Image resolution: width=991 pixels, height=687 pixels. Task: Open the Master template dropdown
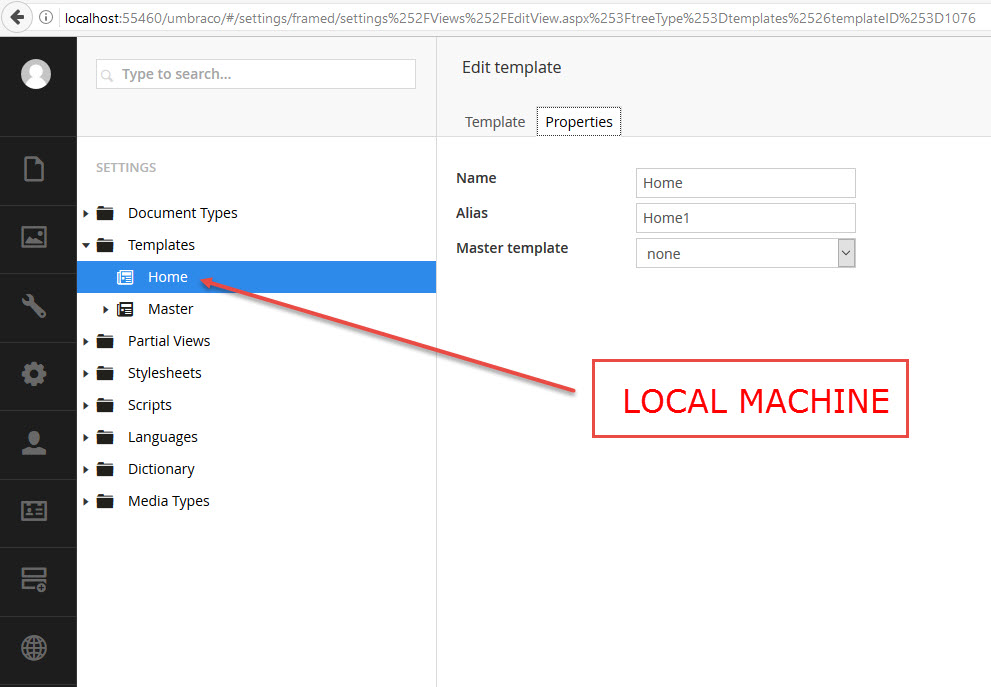pyautogui.click(x=745, y=253)
